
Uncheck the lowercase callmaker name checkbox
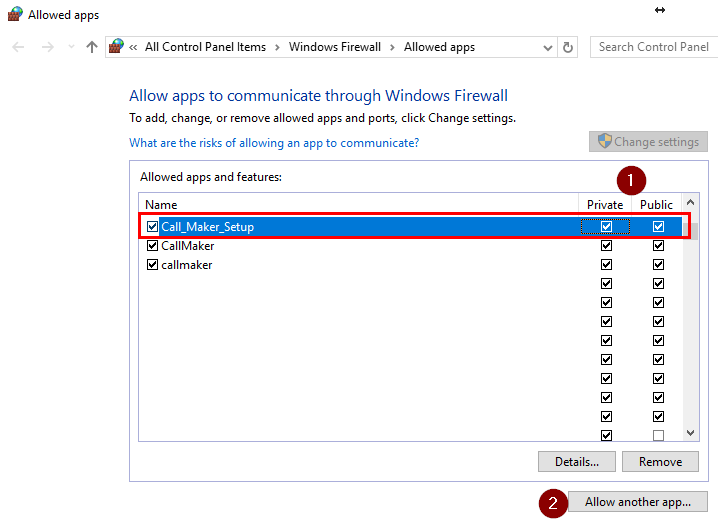click(x=152, y=265)
